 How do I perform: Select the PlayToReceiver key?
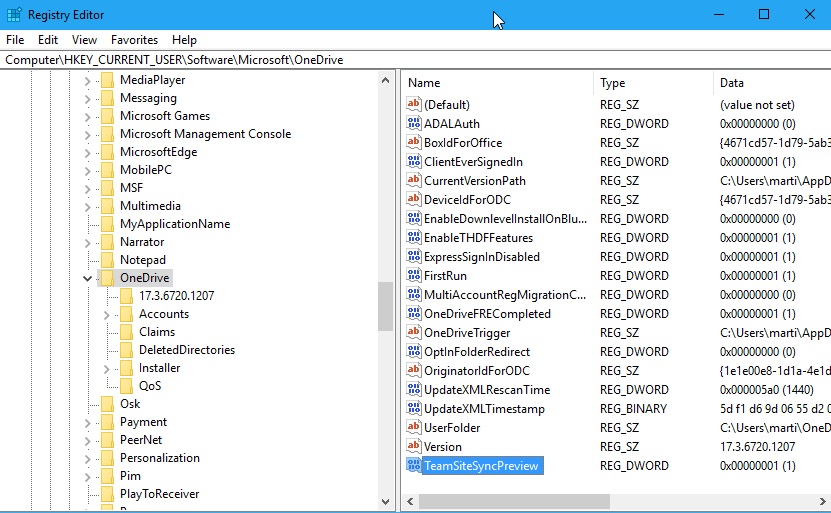point(159,494)
